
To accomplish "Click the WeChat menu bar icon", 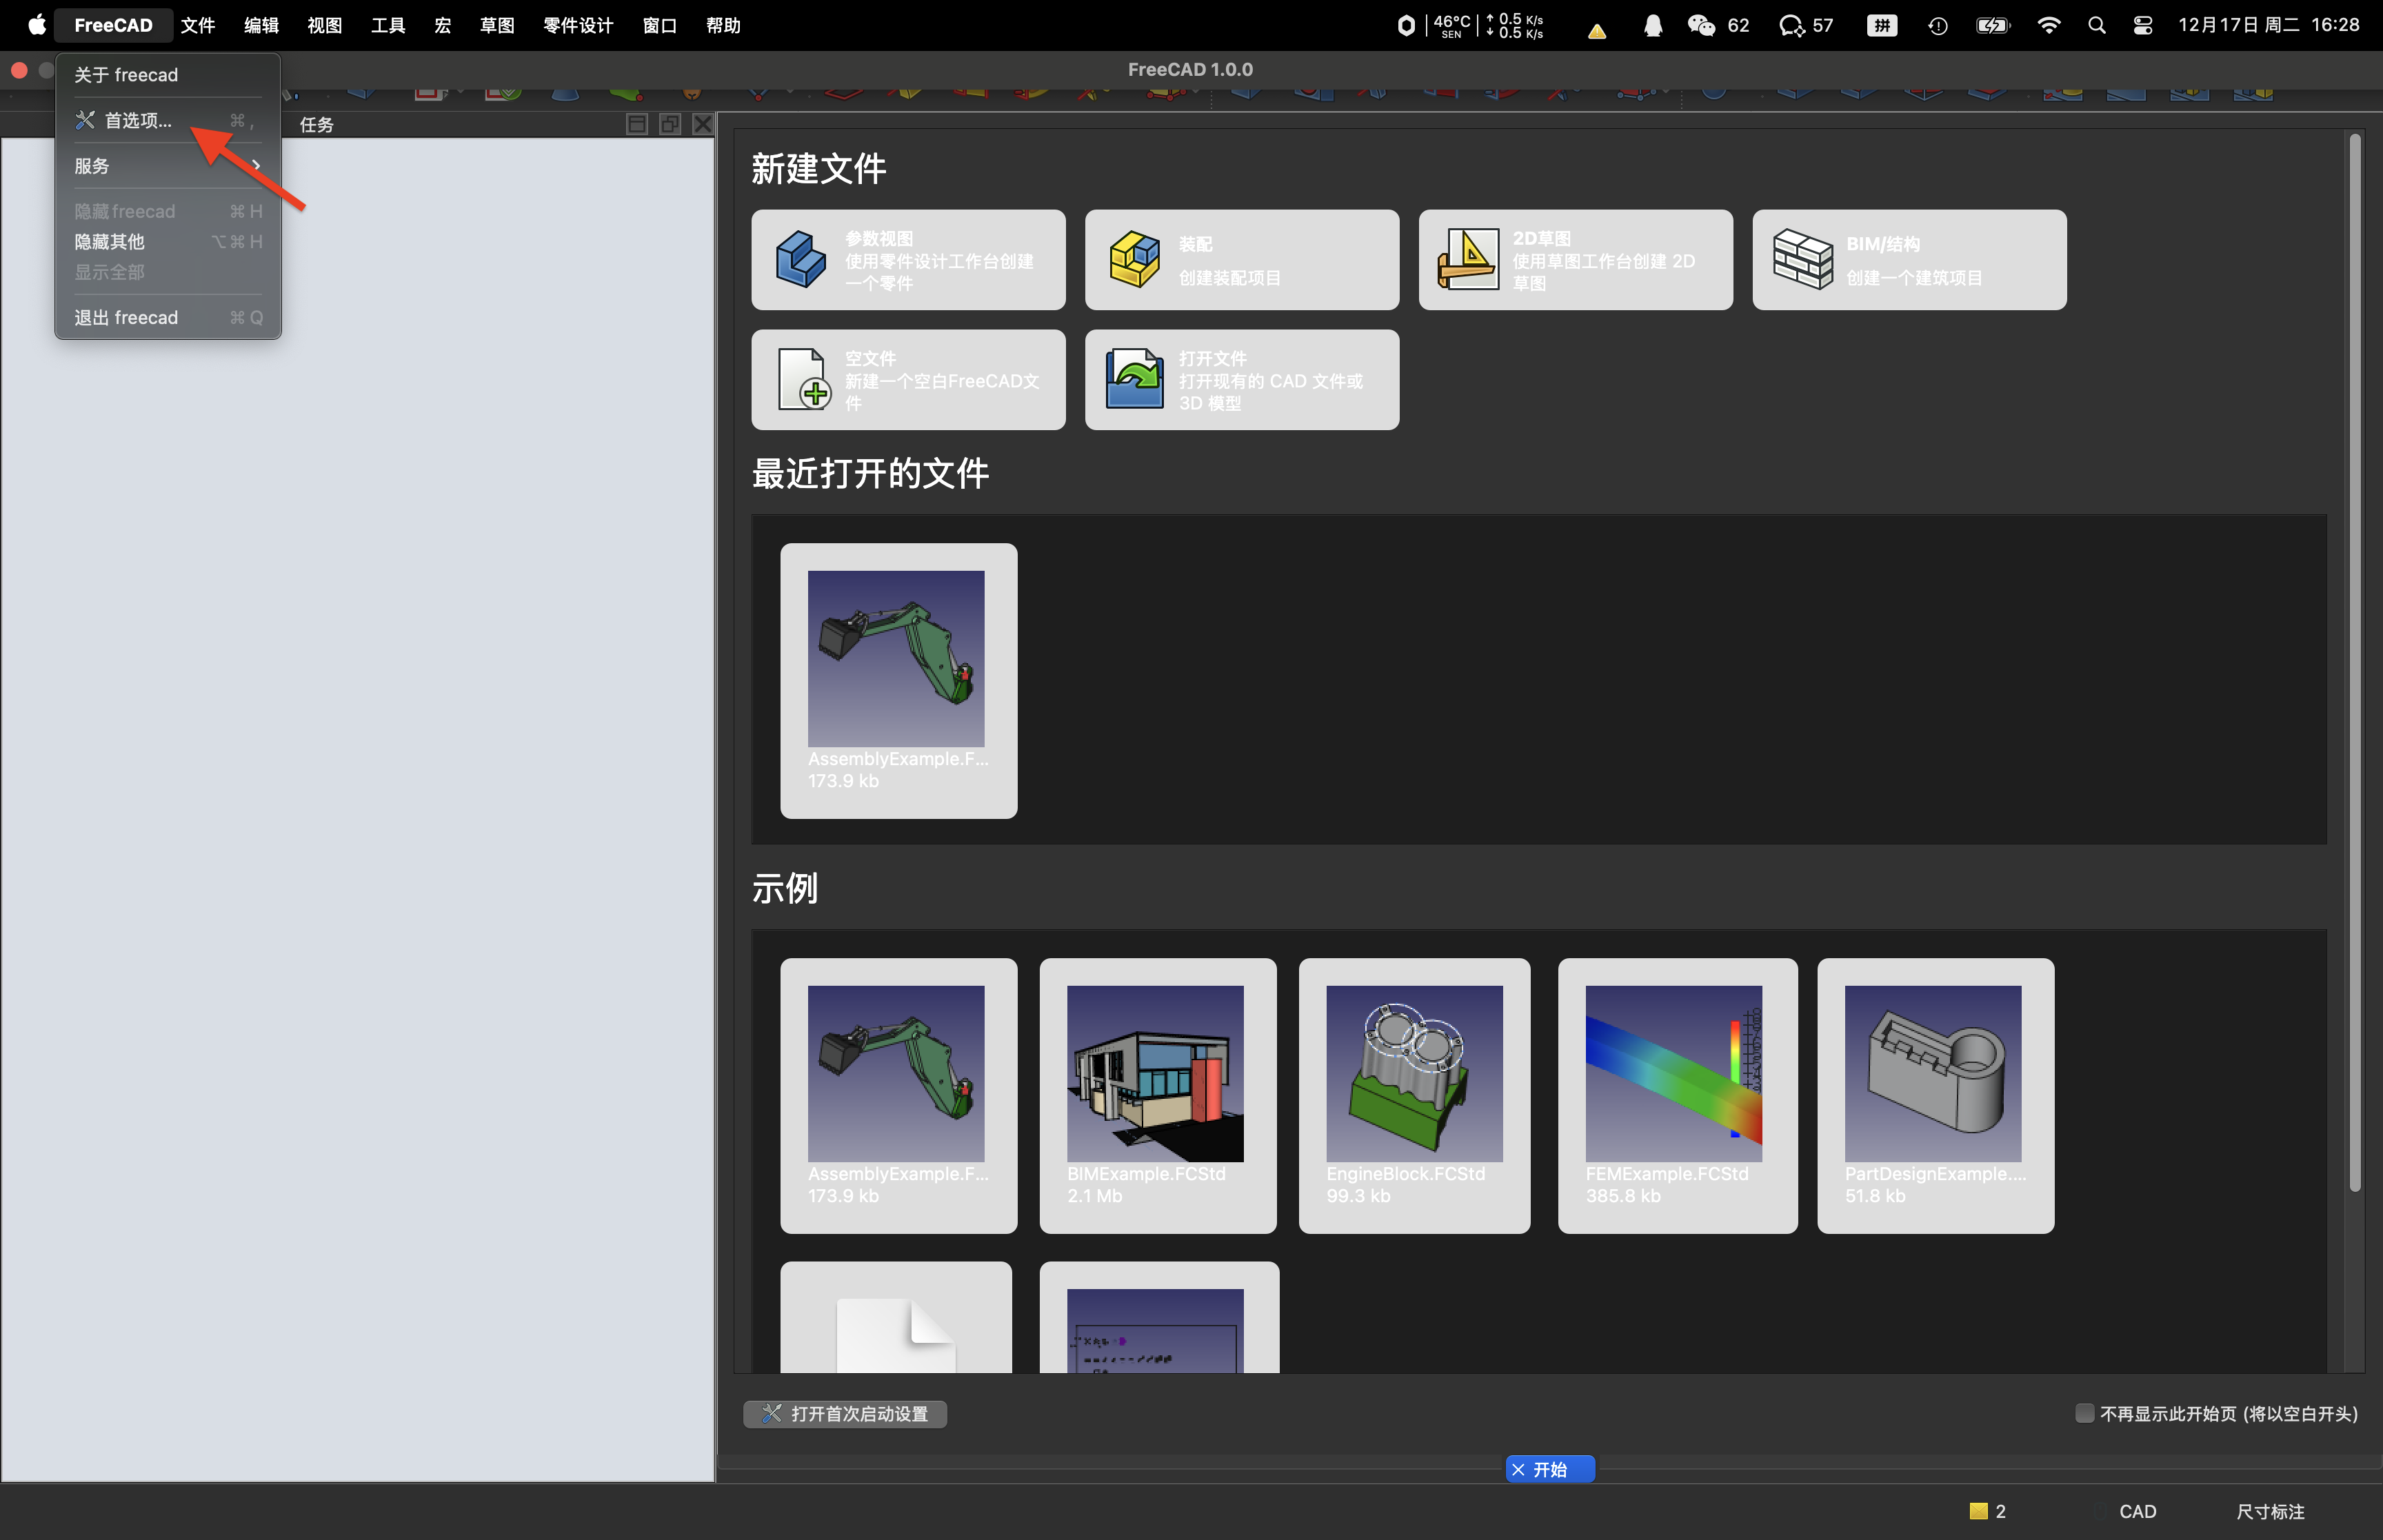I will pos(1701,25).
